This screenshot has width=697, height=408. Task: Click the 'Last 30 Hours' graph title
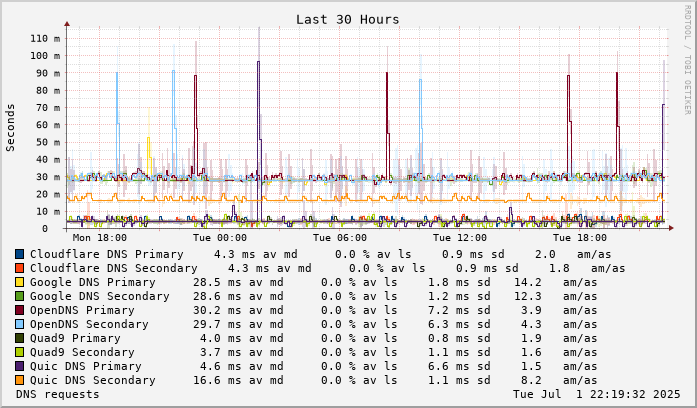348,20
